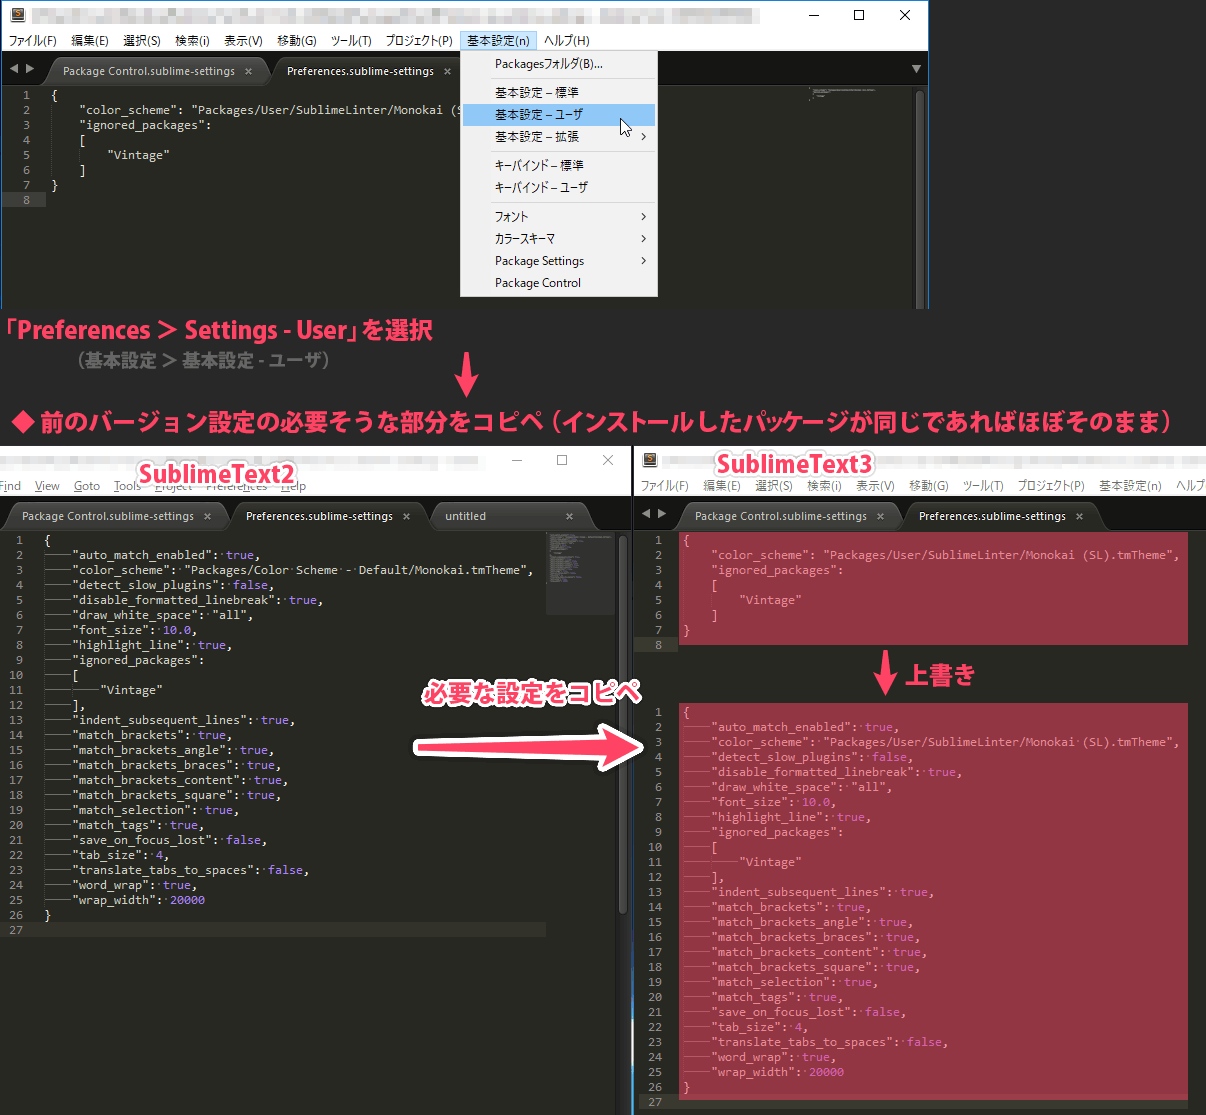The image size is (1206, 1115).
Task: Open ツール(T) menu in top window
Action: pyautogui.click(x=351, y=41)
